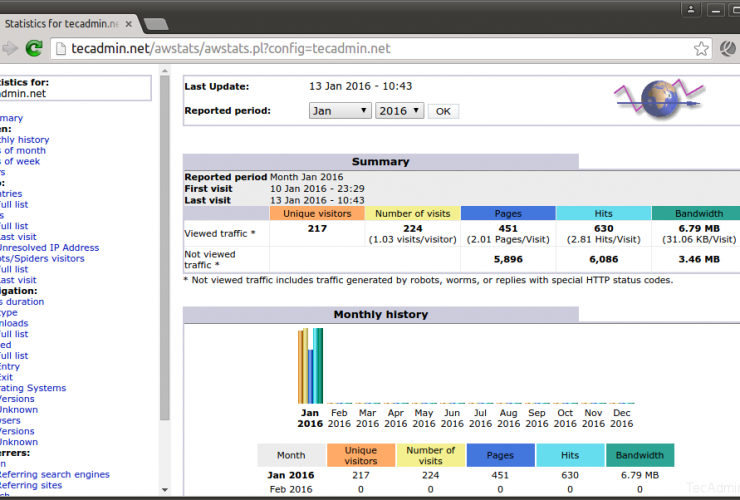This screenshot has height=500, width=740.
Task: Bookmark this page with the star icon
Action: point(701,48)
